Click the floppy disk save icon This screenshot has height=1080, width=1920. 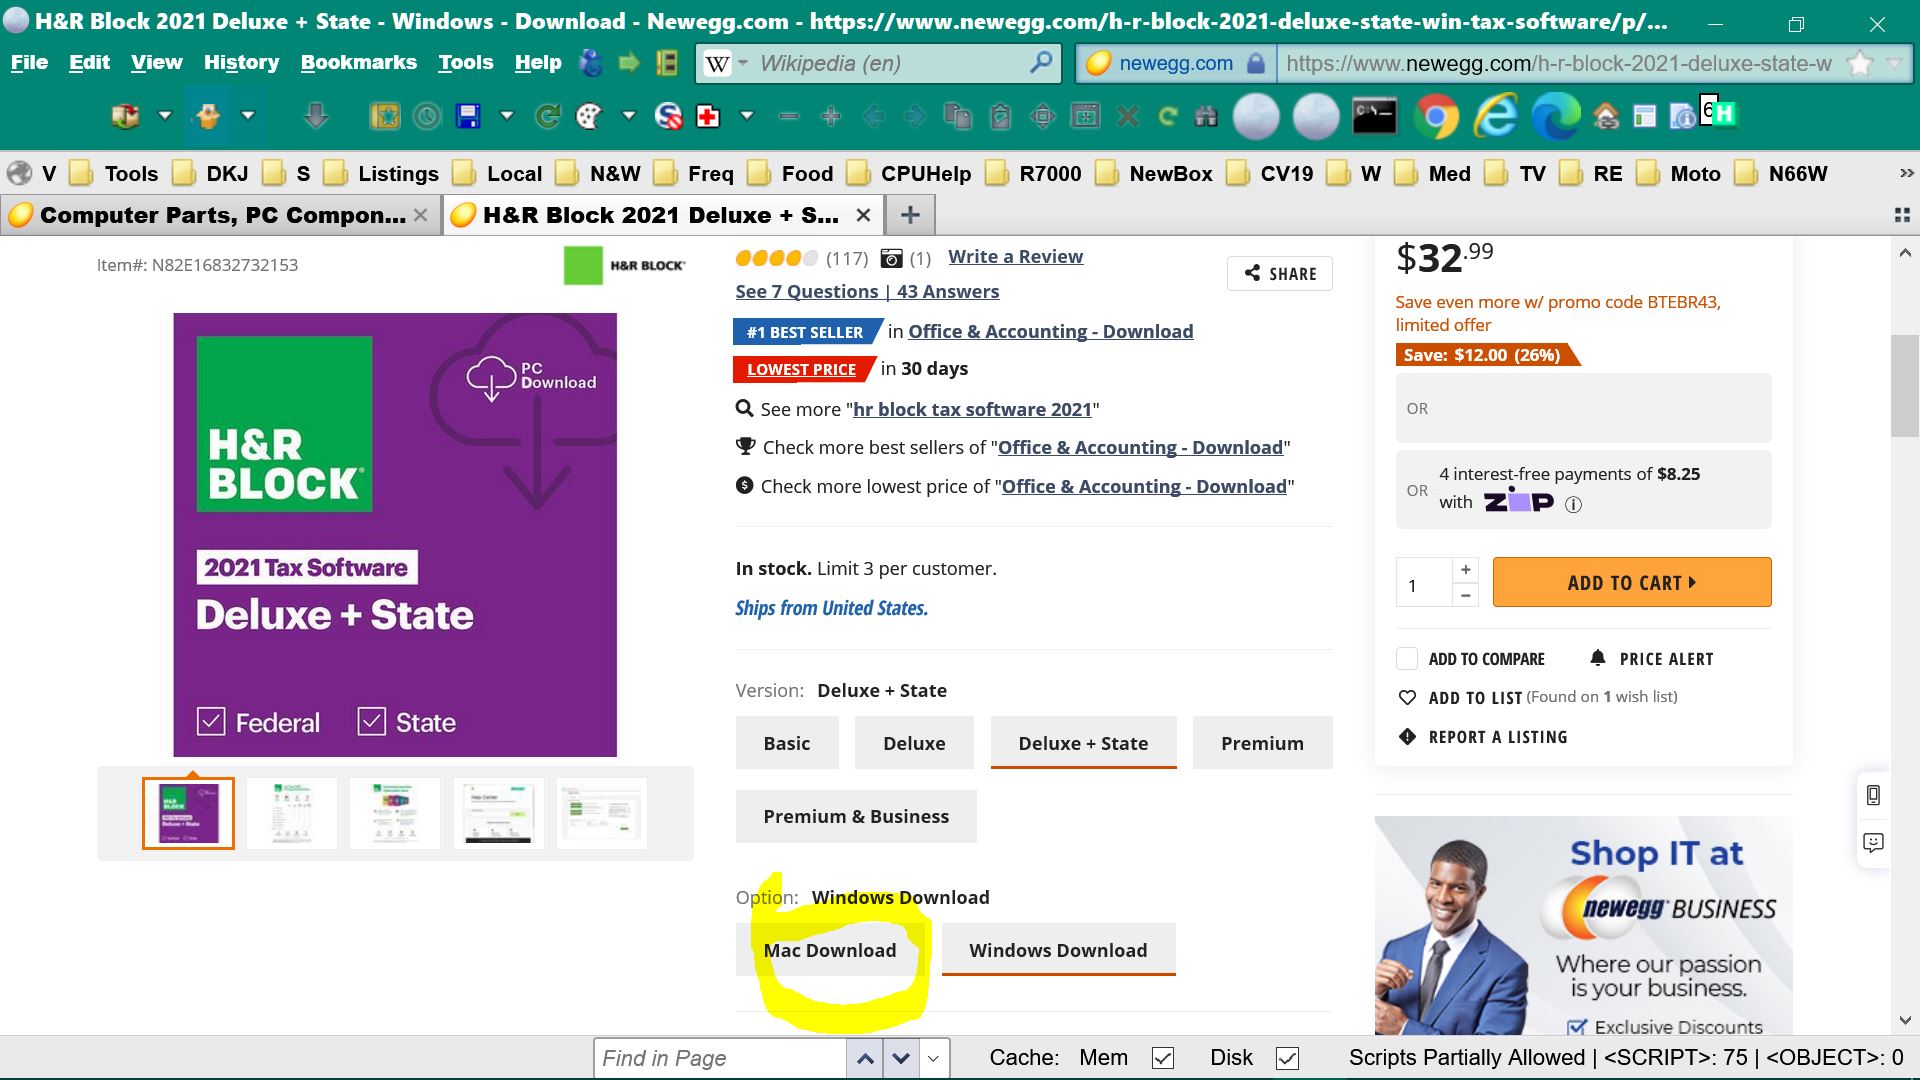tap(468, 117)
